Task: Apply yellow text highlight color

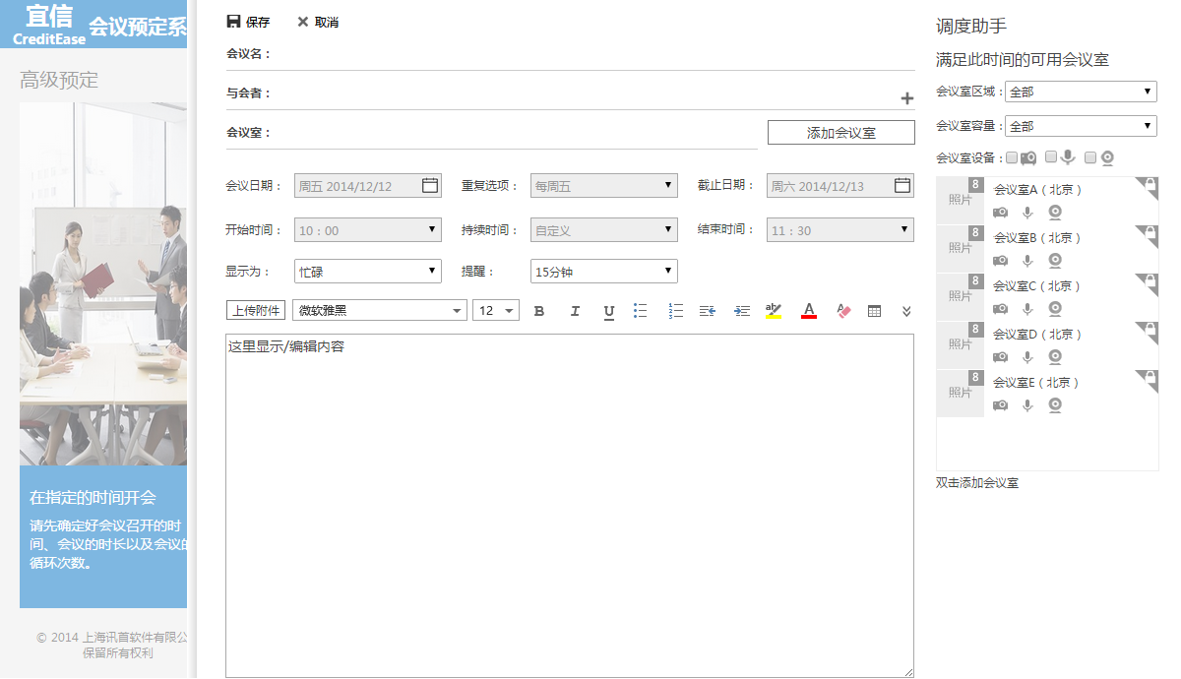Action: (774, 310)
